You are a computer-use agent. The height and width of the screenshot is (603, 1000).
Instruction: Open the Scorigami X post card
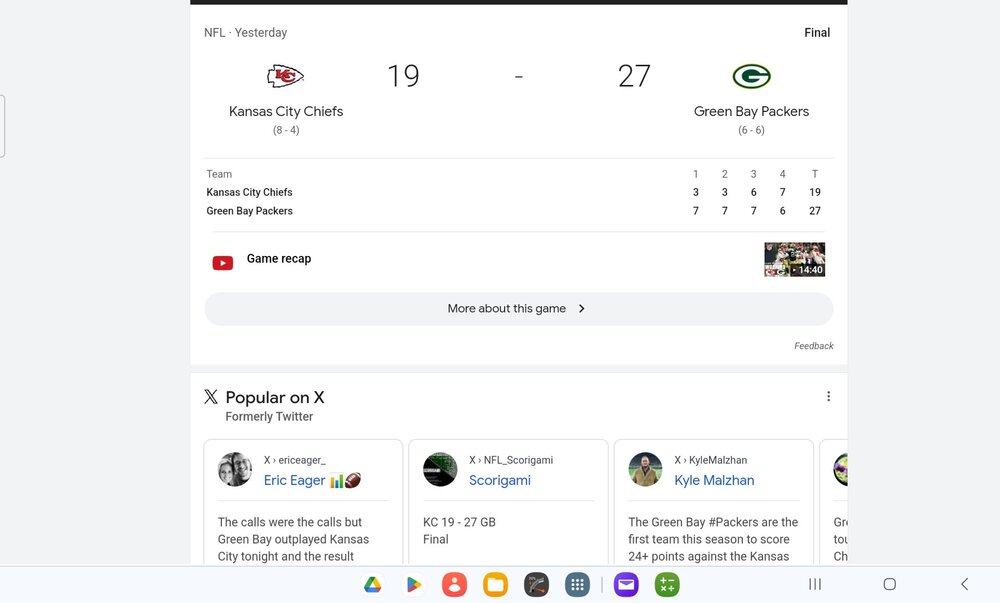pyautogui.click(x=508, y=502)
